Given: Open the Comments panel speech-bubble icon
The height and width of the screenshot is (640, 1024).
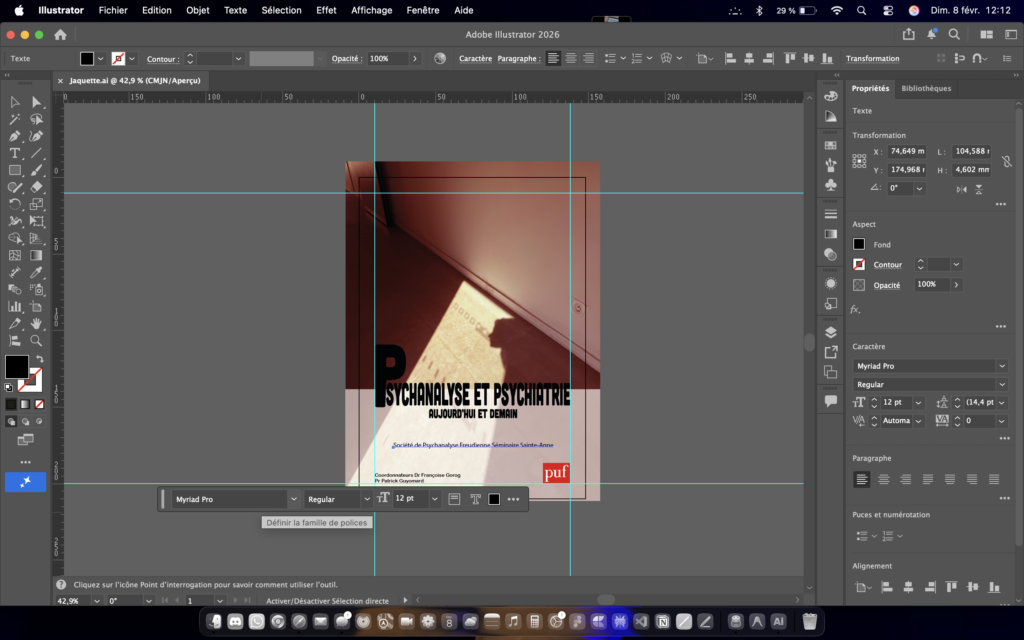Looking at the screenshot, I should click(831, 401).
